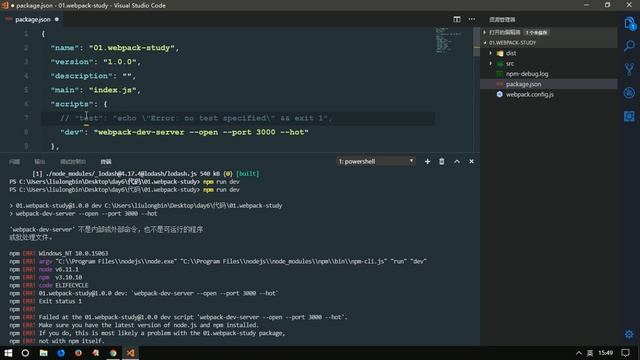Expand the src folder arrow
Image resolution: width=640 pixels, height=360 pixels.
[491, 63]
